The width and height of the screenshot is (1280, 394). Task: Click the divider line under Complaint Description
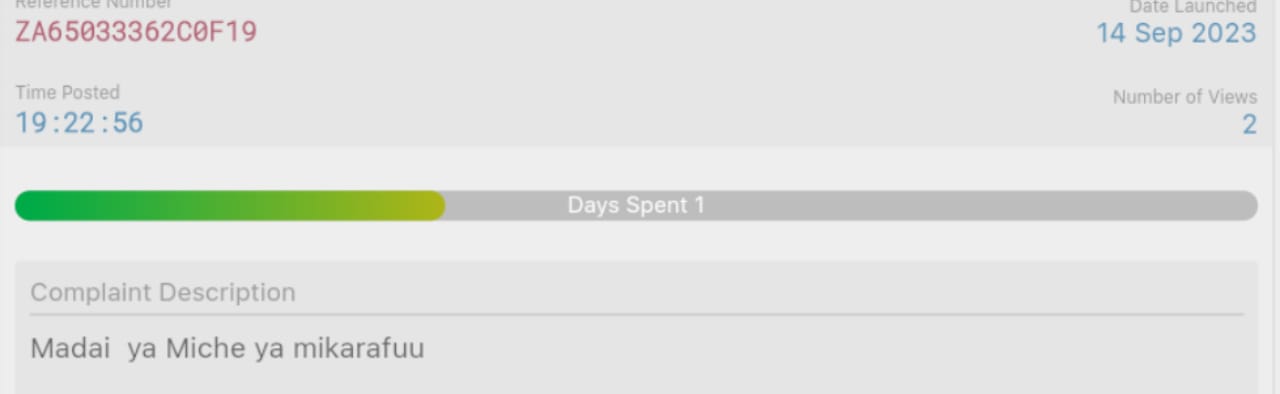pyautogui.click(x=636, y=314)
